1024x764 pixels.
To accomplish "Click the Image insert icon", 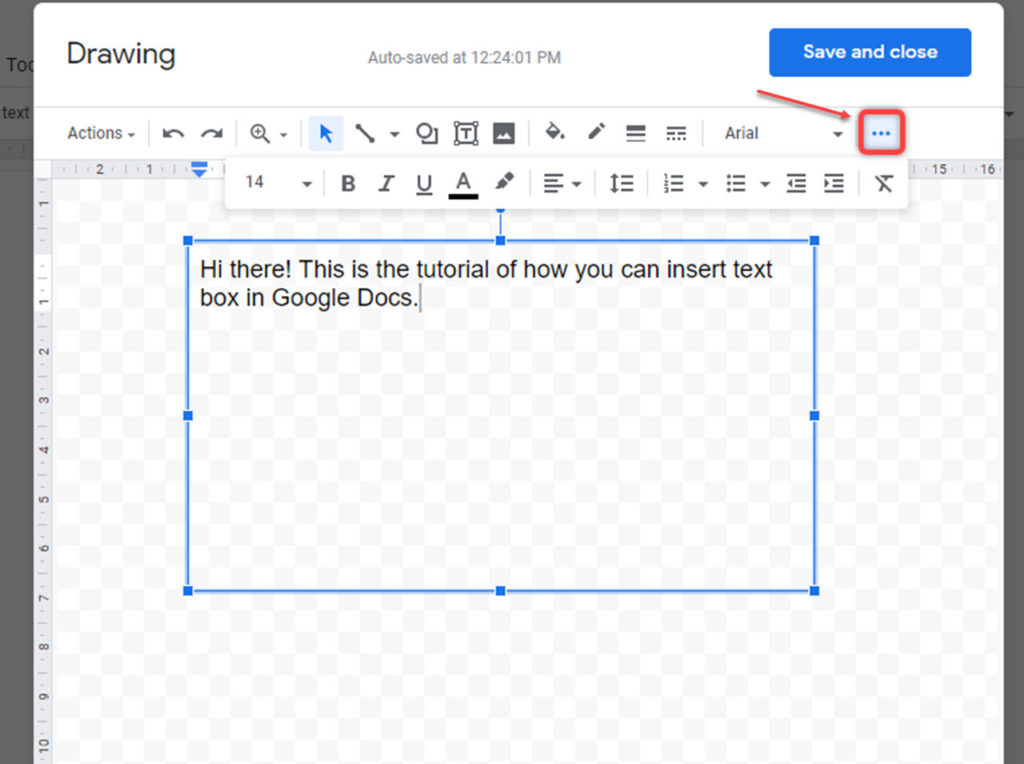I will pos(504,133).
